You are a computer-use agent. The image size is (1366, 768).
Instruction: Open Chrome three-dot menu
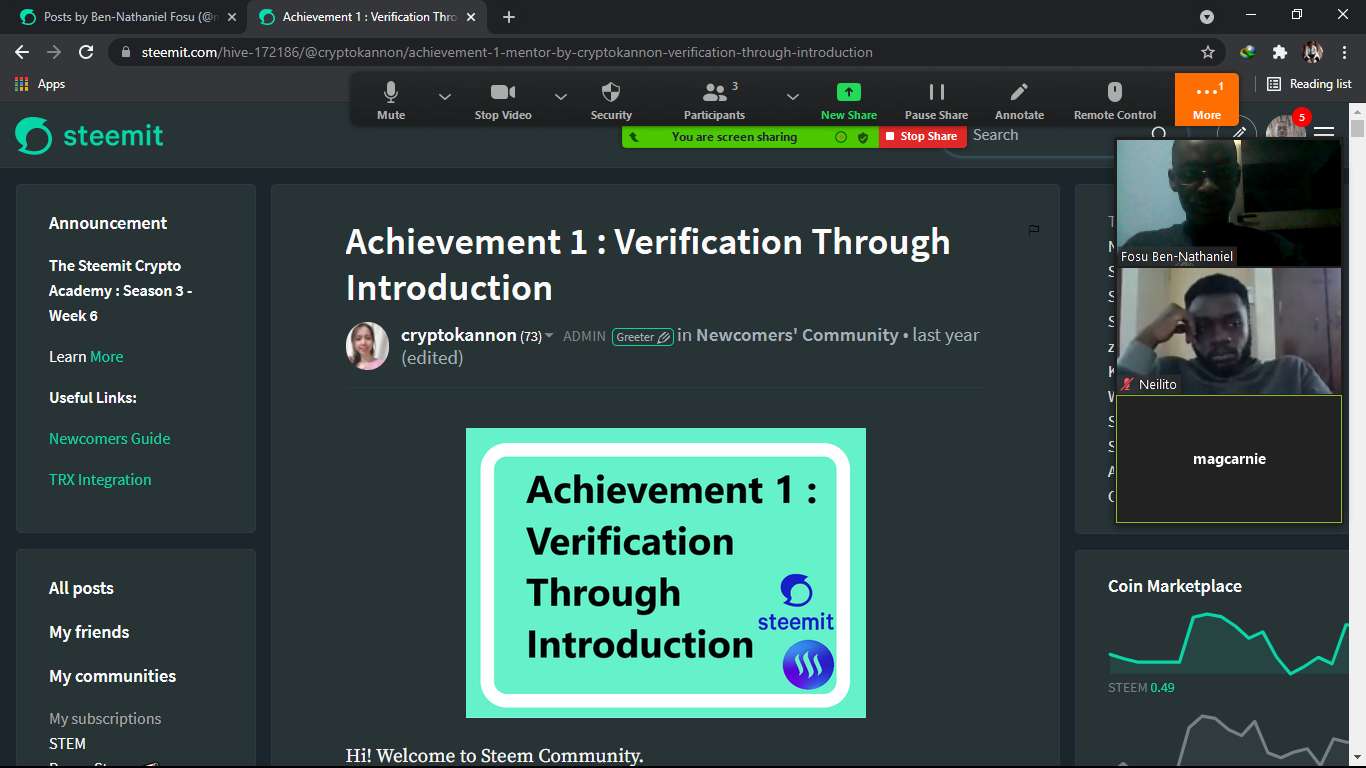[1344, 52]
